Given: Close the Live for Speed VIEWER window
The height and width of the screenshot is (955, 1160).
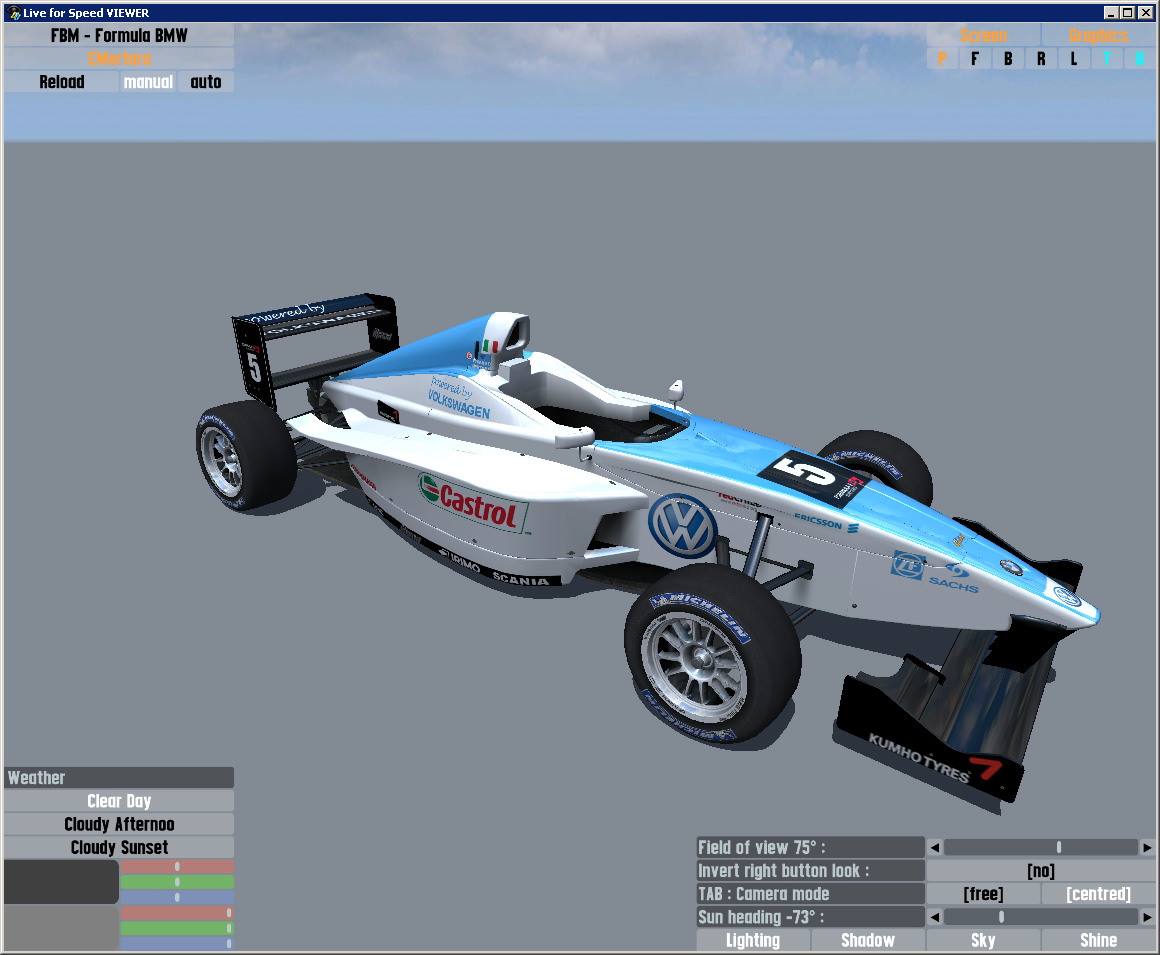Looking at the screenshot, I should 1145,13.
